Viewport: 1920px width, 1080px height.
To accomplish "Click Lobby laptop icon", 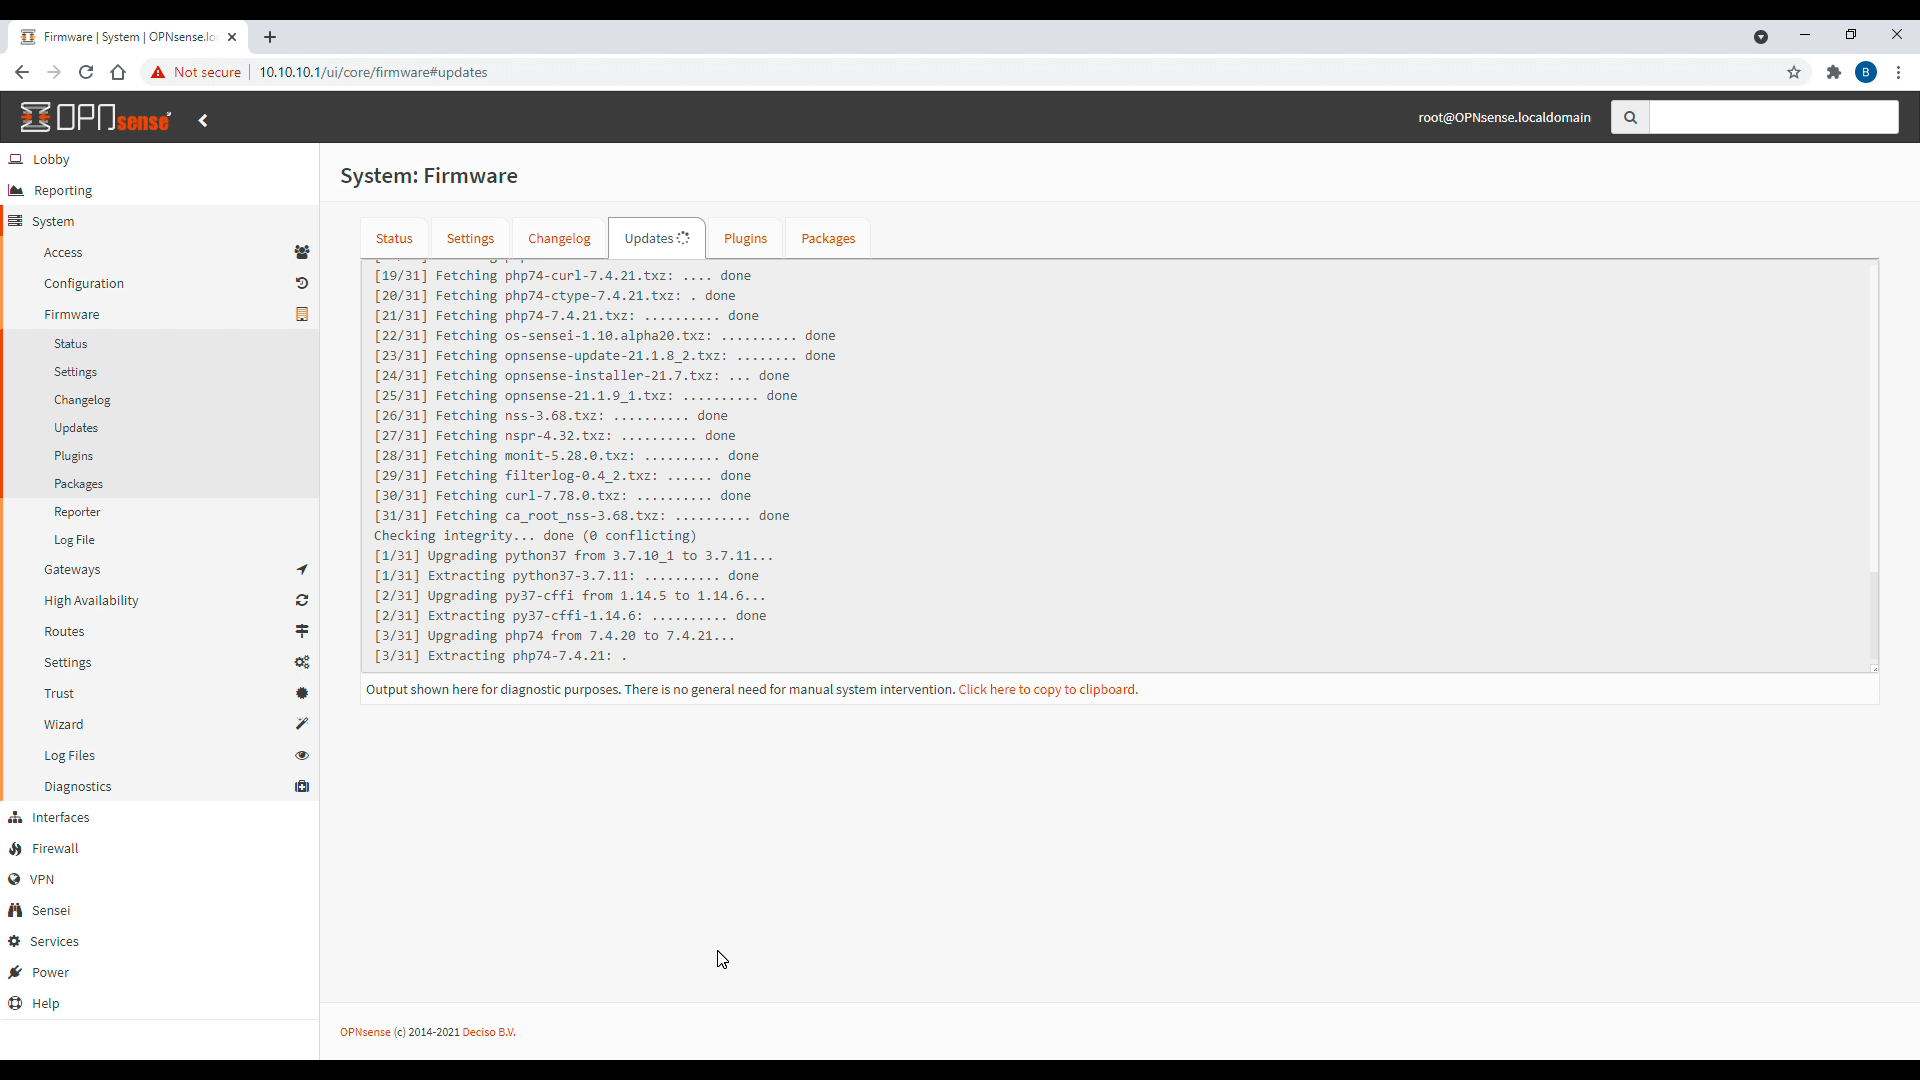I will click(16, 160).
